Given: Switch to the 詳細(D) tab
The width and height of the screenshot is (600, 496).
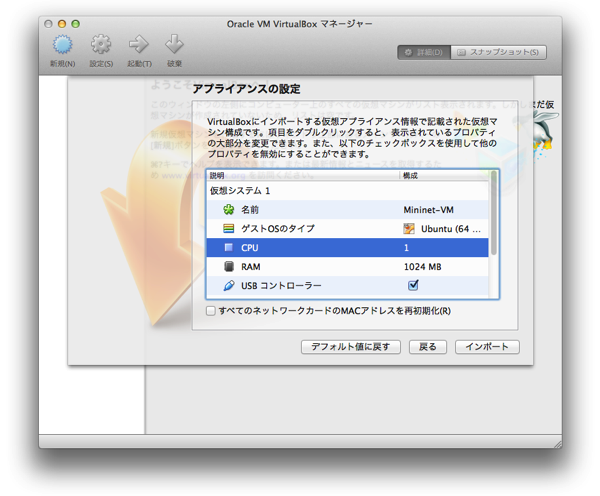Looking at the screenshot, I should [423, 52].
